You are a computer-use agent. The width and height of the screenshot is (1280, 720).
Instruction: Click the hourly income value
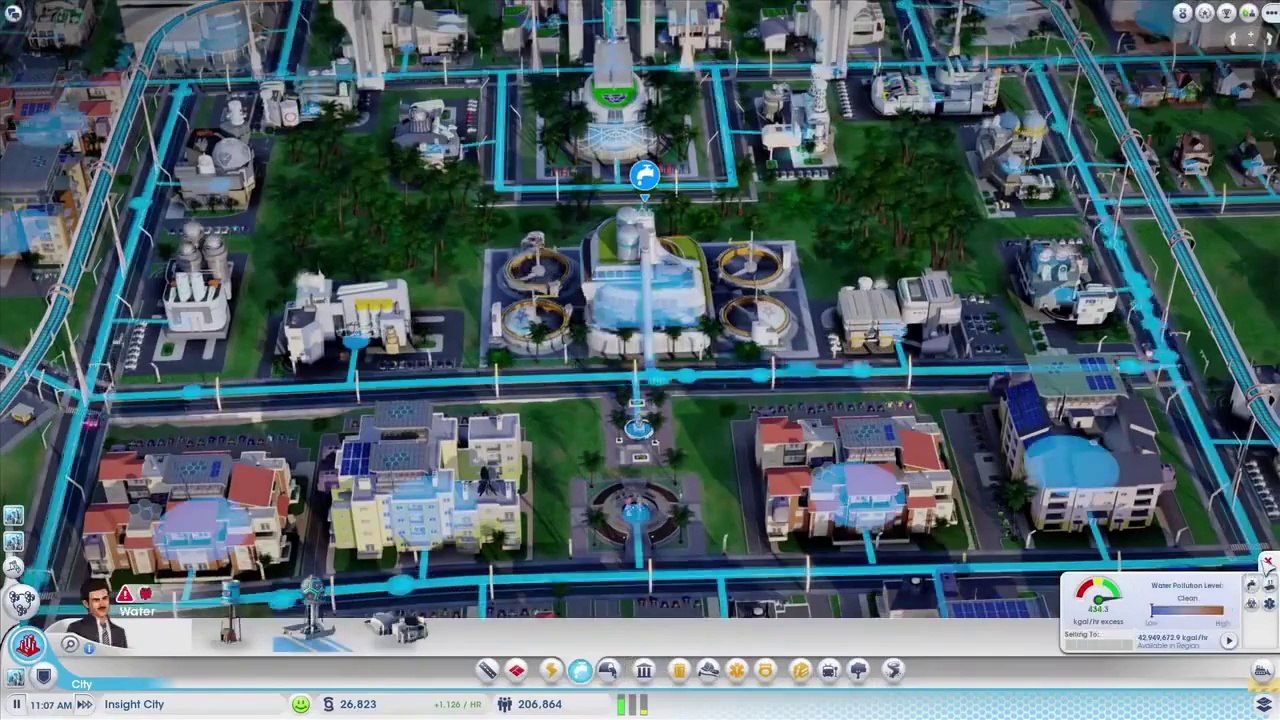(459, 704)
